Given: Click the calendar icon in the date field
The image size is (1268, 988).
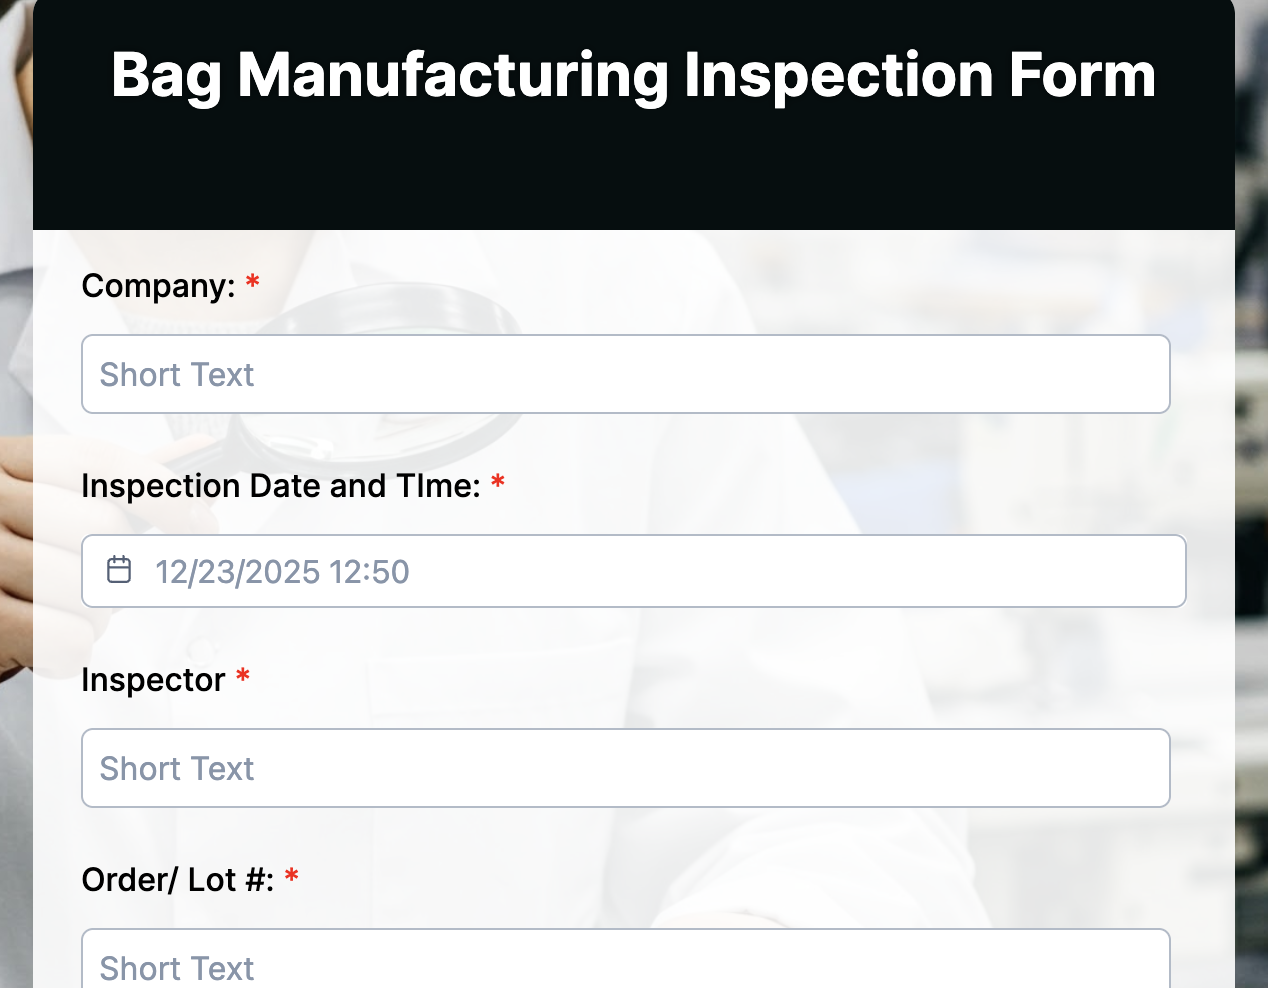Looking at the screenshot, I should pyautogui.click(x=119, y=570).
